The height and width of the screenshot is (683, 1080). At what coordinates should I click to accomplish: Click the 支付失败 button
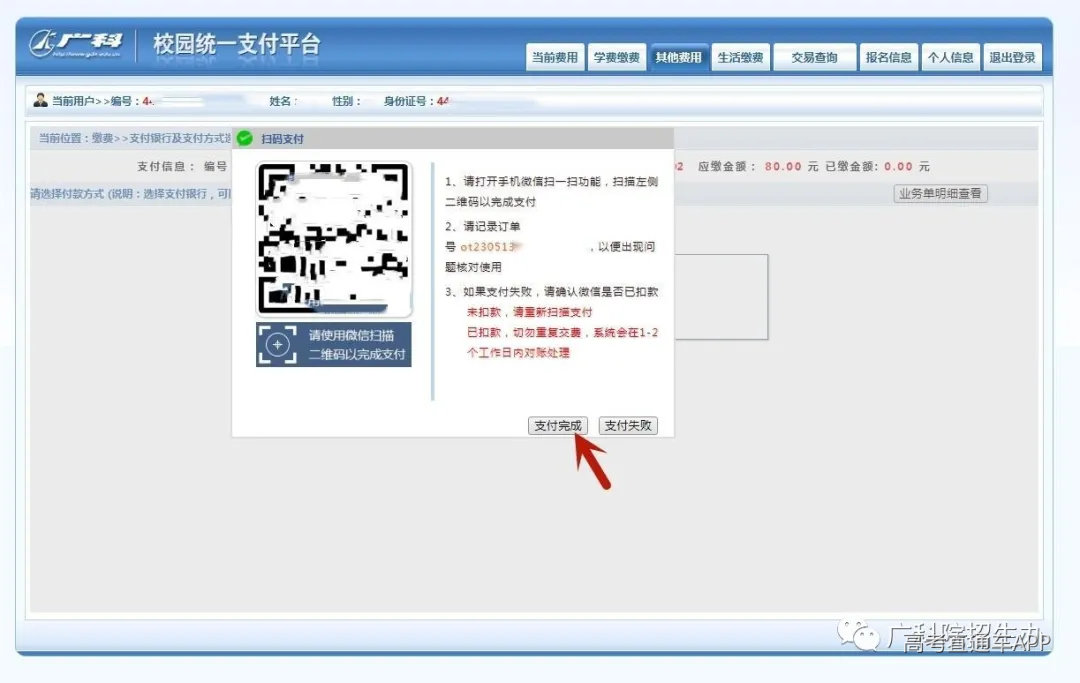[x=628, y=425]
